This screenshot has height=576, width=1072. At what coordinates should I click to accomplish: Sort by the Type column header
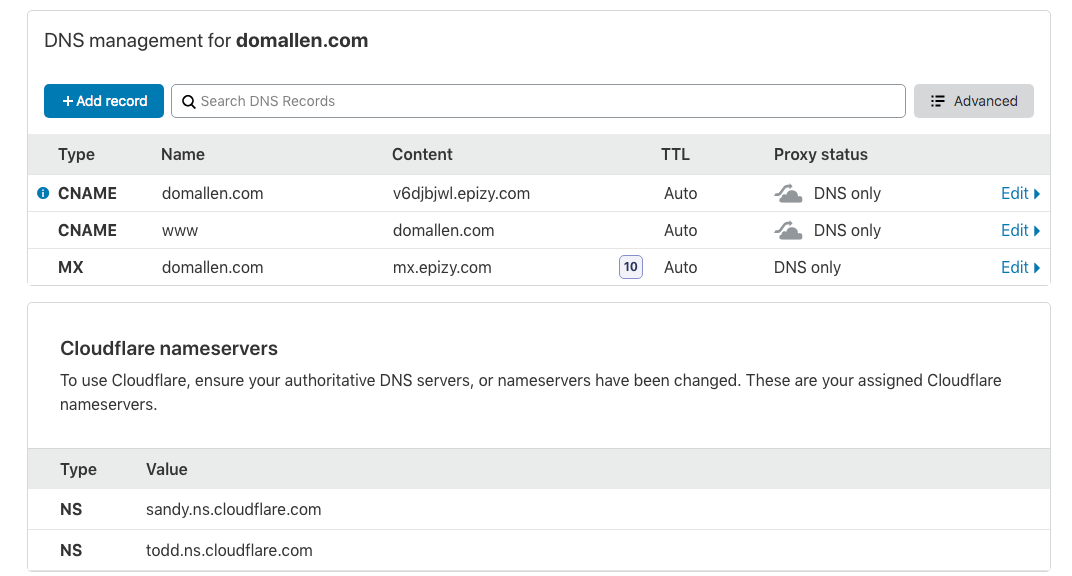[x=76, y=154]
